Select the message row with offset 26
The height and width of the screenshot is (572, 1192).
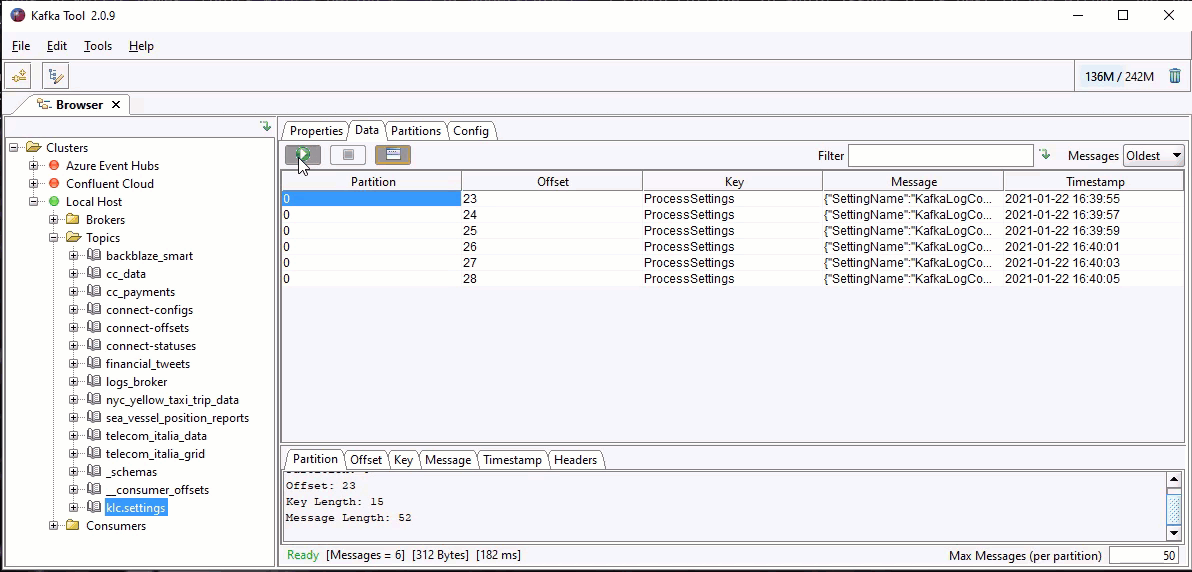(x=732, y=246)
